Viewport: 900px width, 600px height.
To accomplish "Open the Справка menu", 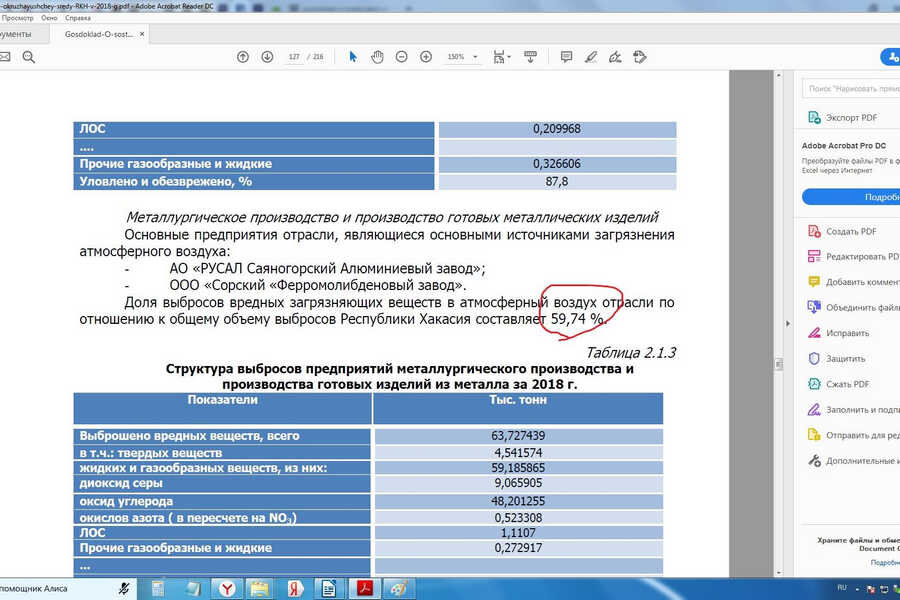I will (x=78, y=18).
